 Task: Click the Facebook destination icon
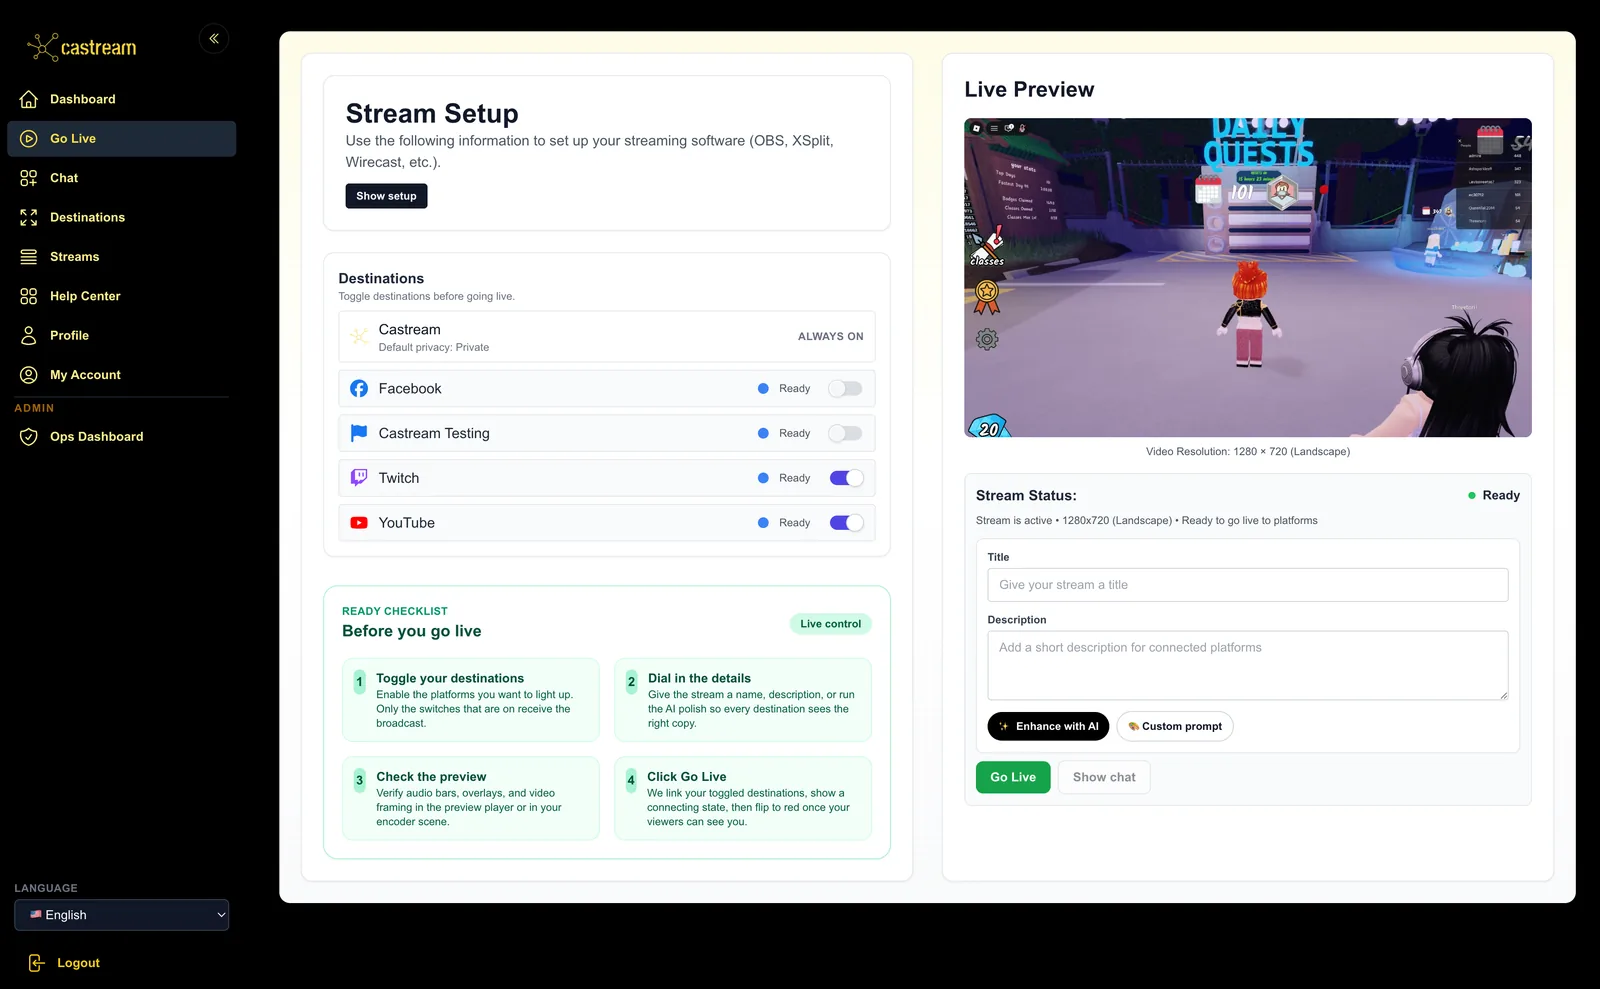[x=358, y=388]
